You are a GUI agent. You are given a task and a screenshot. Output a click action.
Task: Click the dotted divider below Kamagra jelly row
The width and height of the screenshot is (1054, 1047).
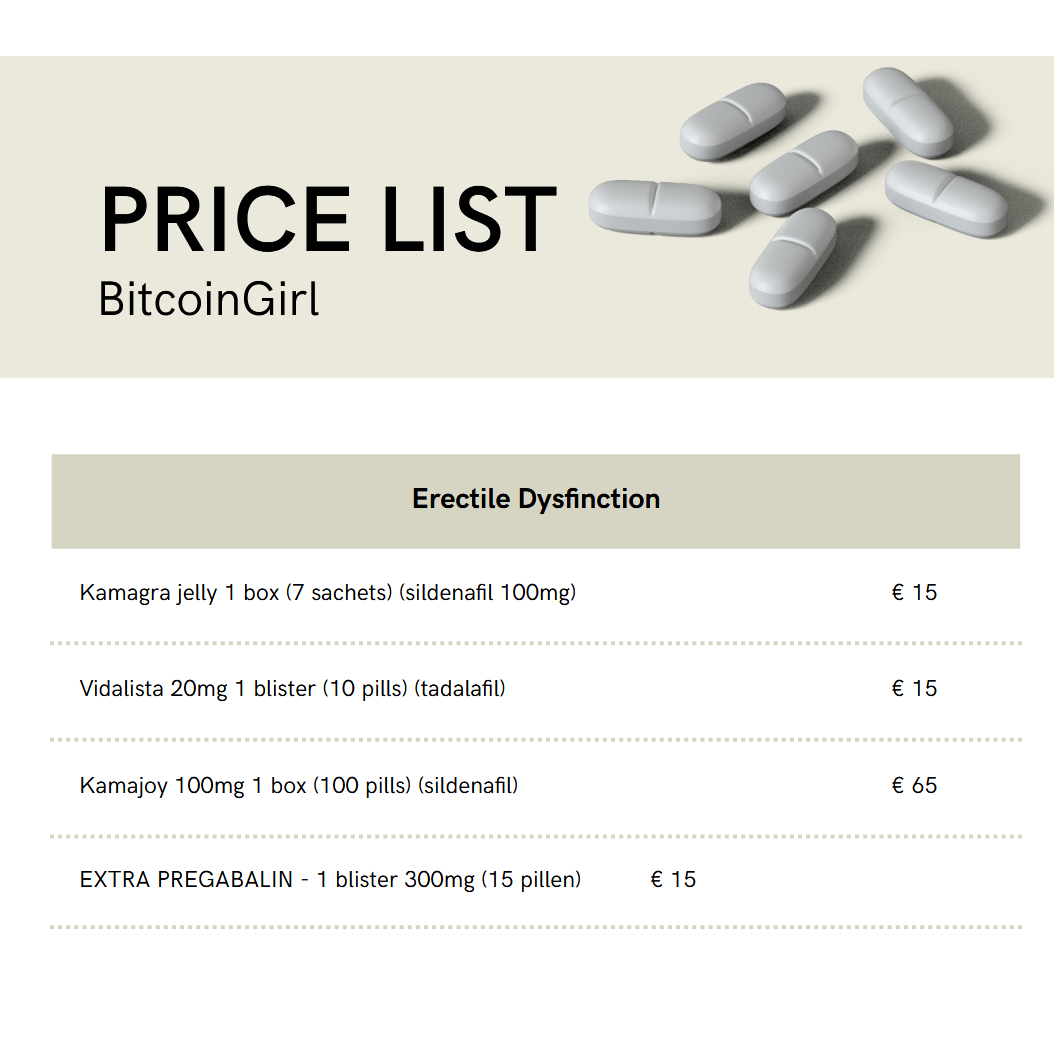536,643
